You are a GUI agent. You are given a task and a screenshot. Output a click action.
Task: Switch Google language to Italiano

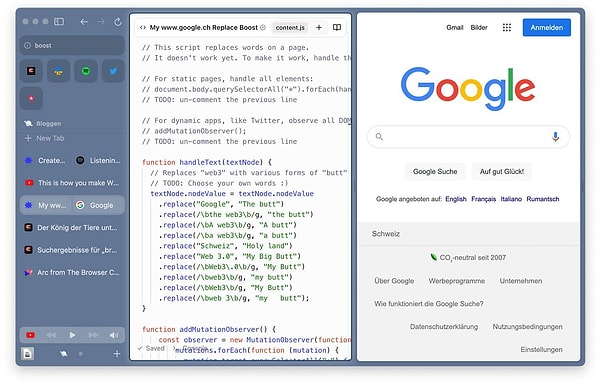tap(511, 199)
